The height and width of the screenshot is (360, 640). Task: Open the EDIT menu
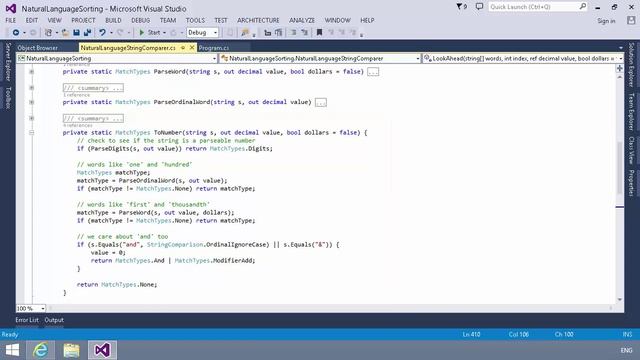click(32, 20)
